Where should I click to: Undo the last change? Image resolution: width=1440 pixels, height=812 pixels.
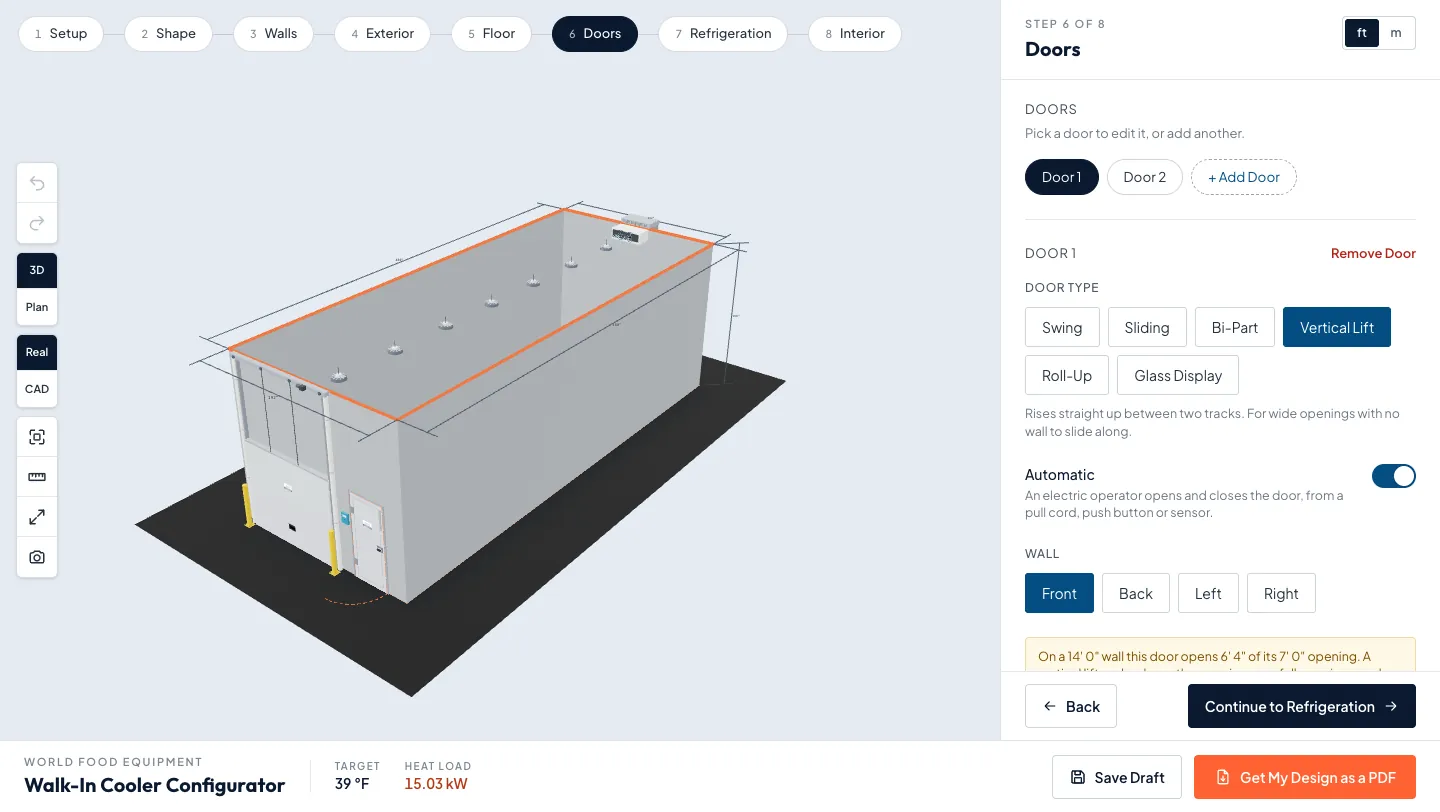click(37, 183)
